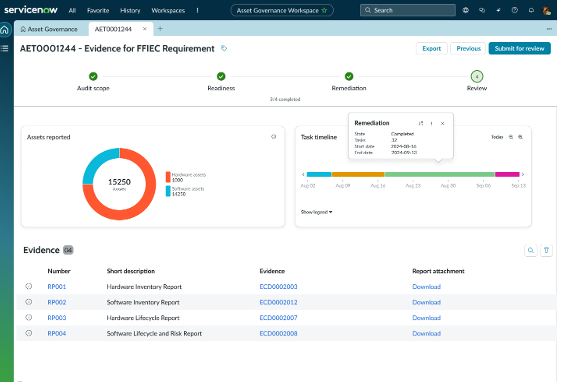Open the help icon in top bar
Image resolution: width=562 pixels, height=382 pixels.
tap(515, 10)
